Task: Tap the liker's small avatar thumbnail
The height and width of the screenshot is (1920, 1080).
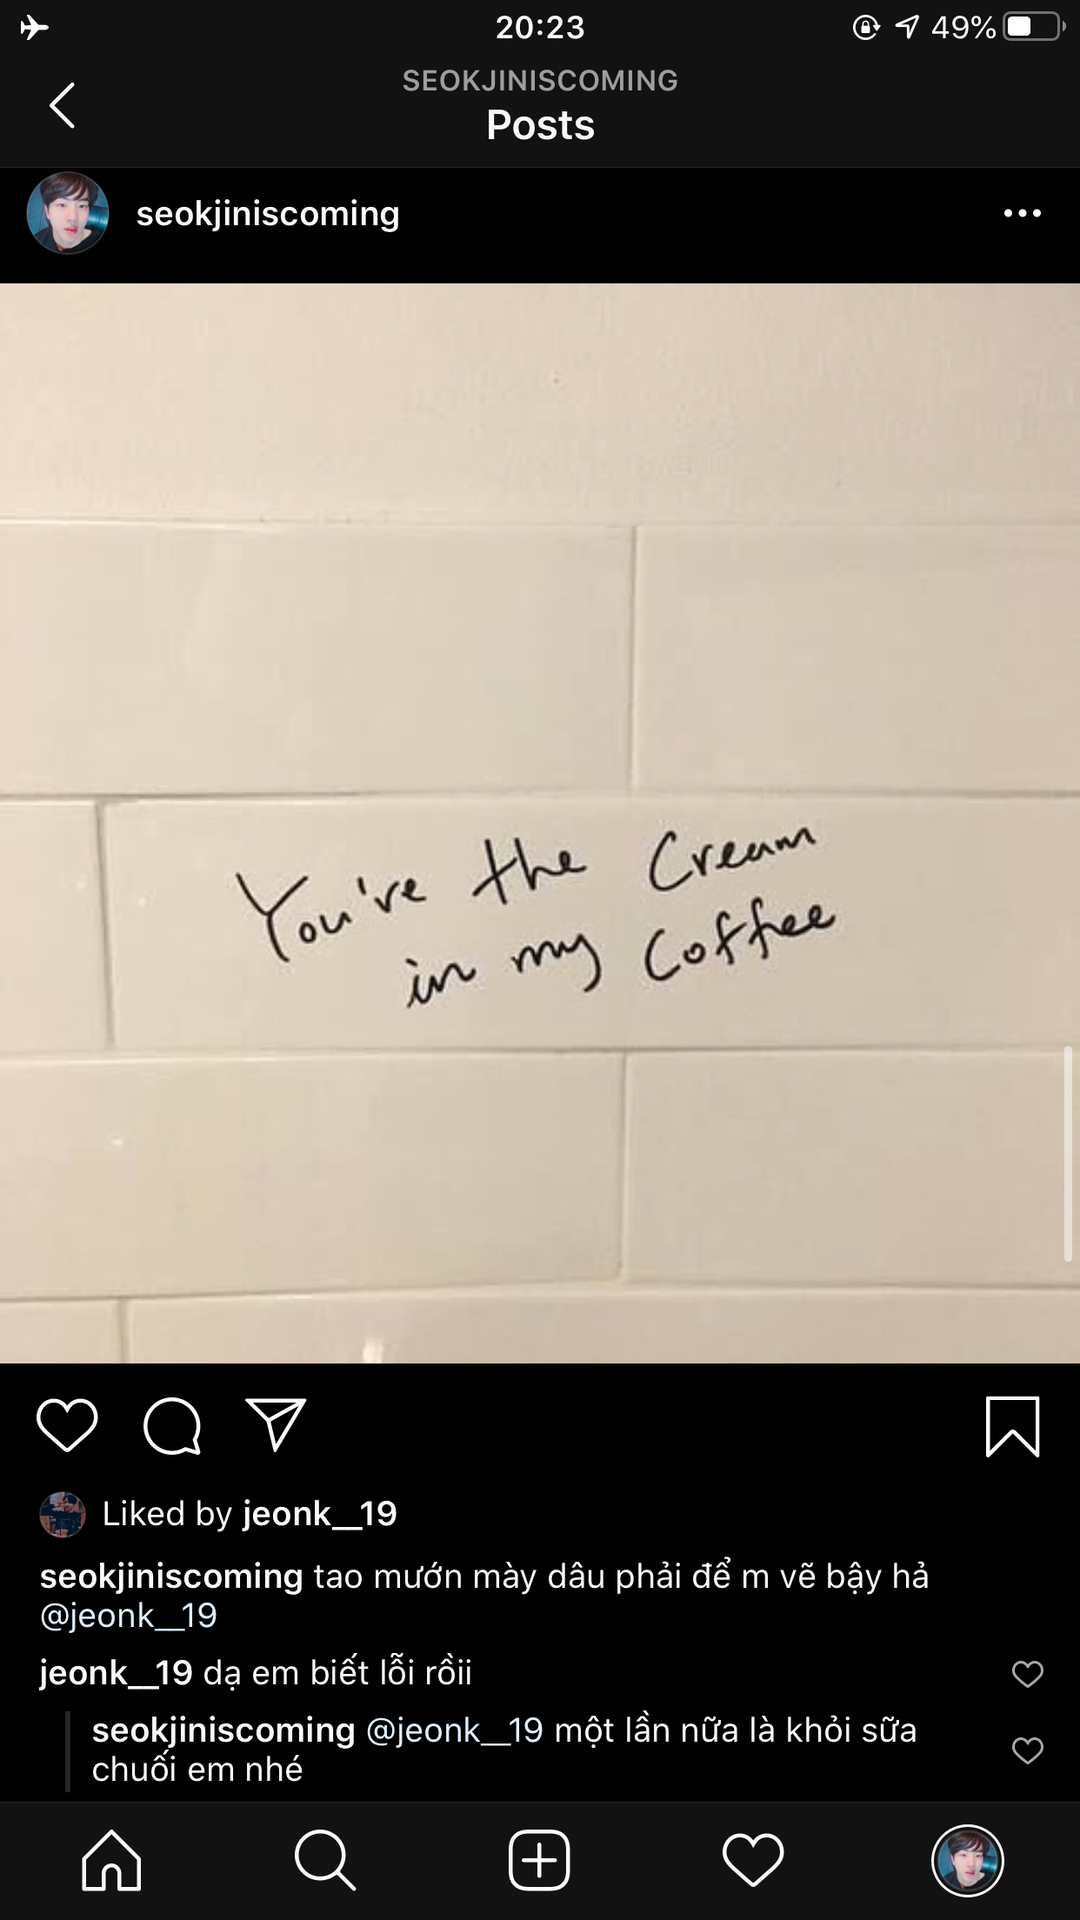Action: point(62,1514)
